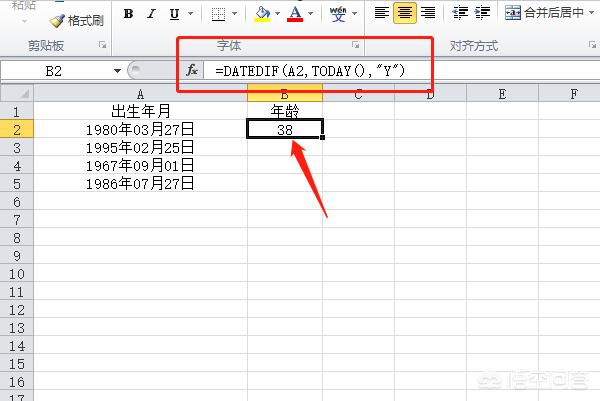Screen dimensions: 600x401
Task: Click the Format Painter (格式刷) button
Action: click(76, 19)
